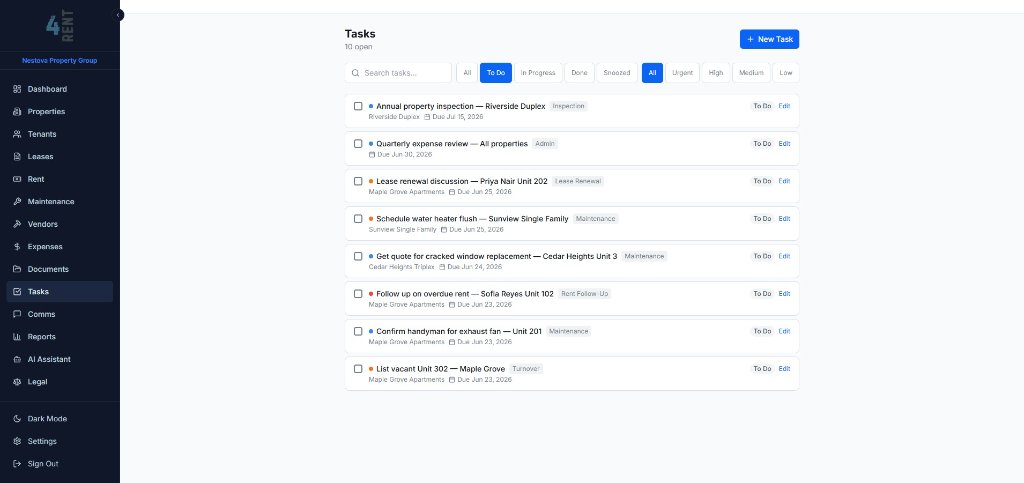Open Nestova Property Group organization link
Screen dimensions: 1024x483
59,61
